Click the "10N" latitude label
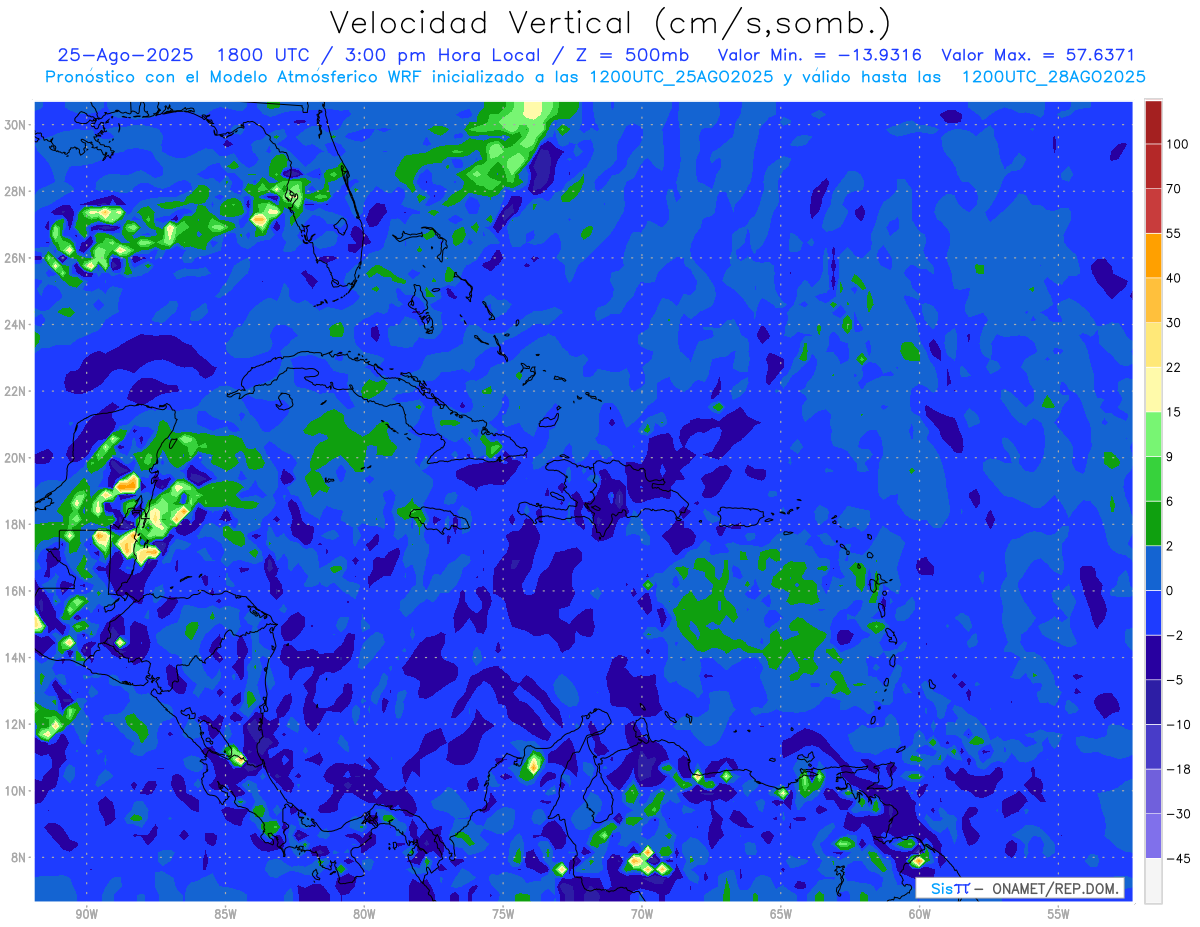1200x927 pixels. (x=17, y=791)
